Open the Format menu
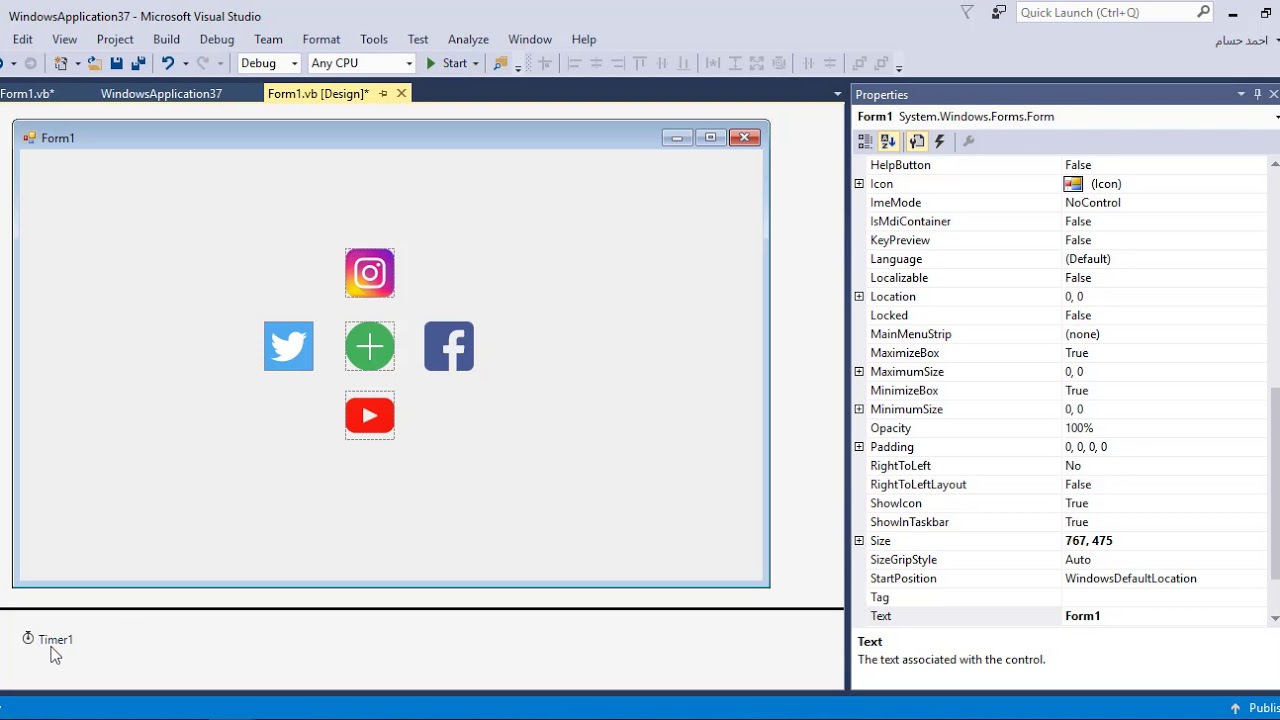Screen dimensions: 1280x720 click(x=321, y=39)
